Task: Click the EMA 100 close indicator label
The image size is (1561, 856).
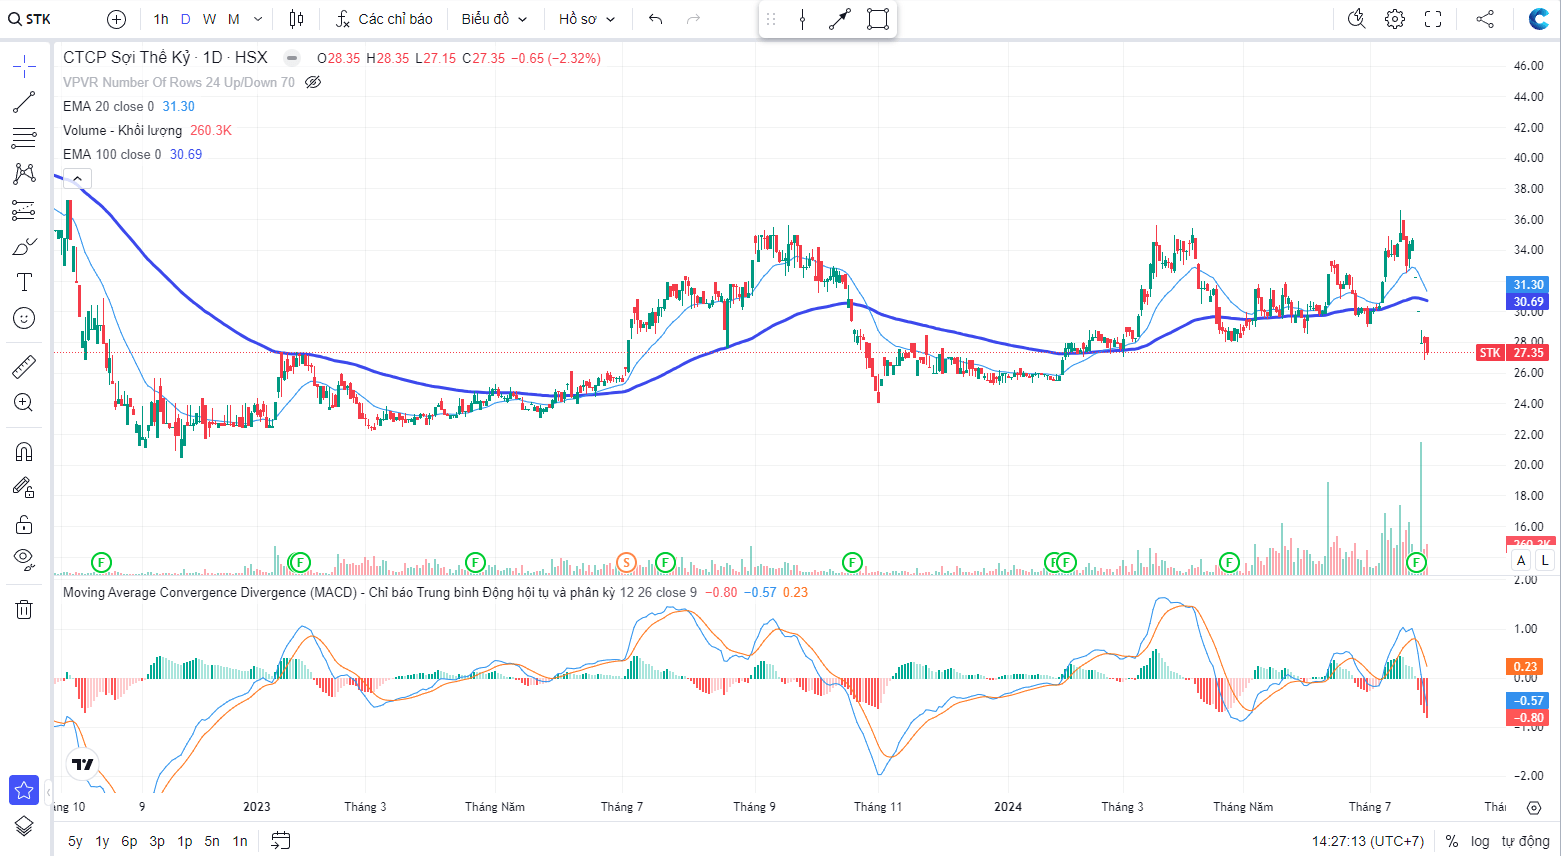Action: pos(112,154)
